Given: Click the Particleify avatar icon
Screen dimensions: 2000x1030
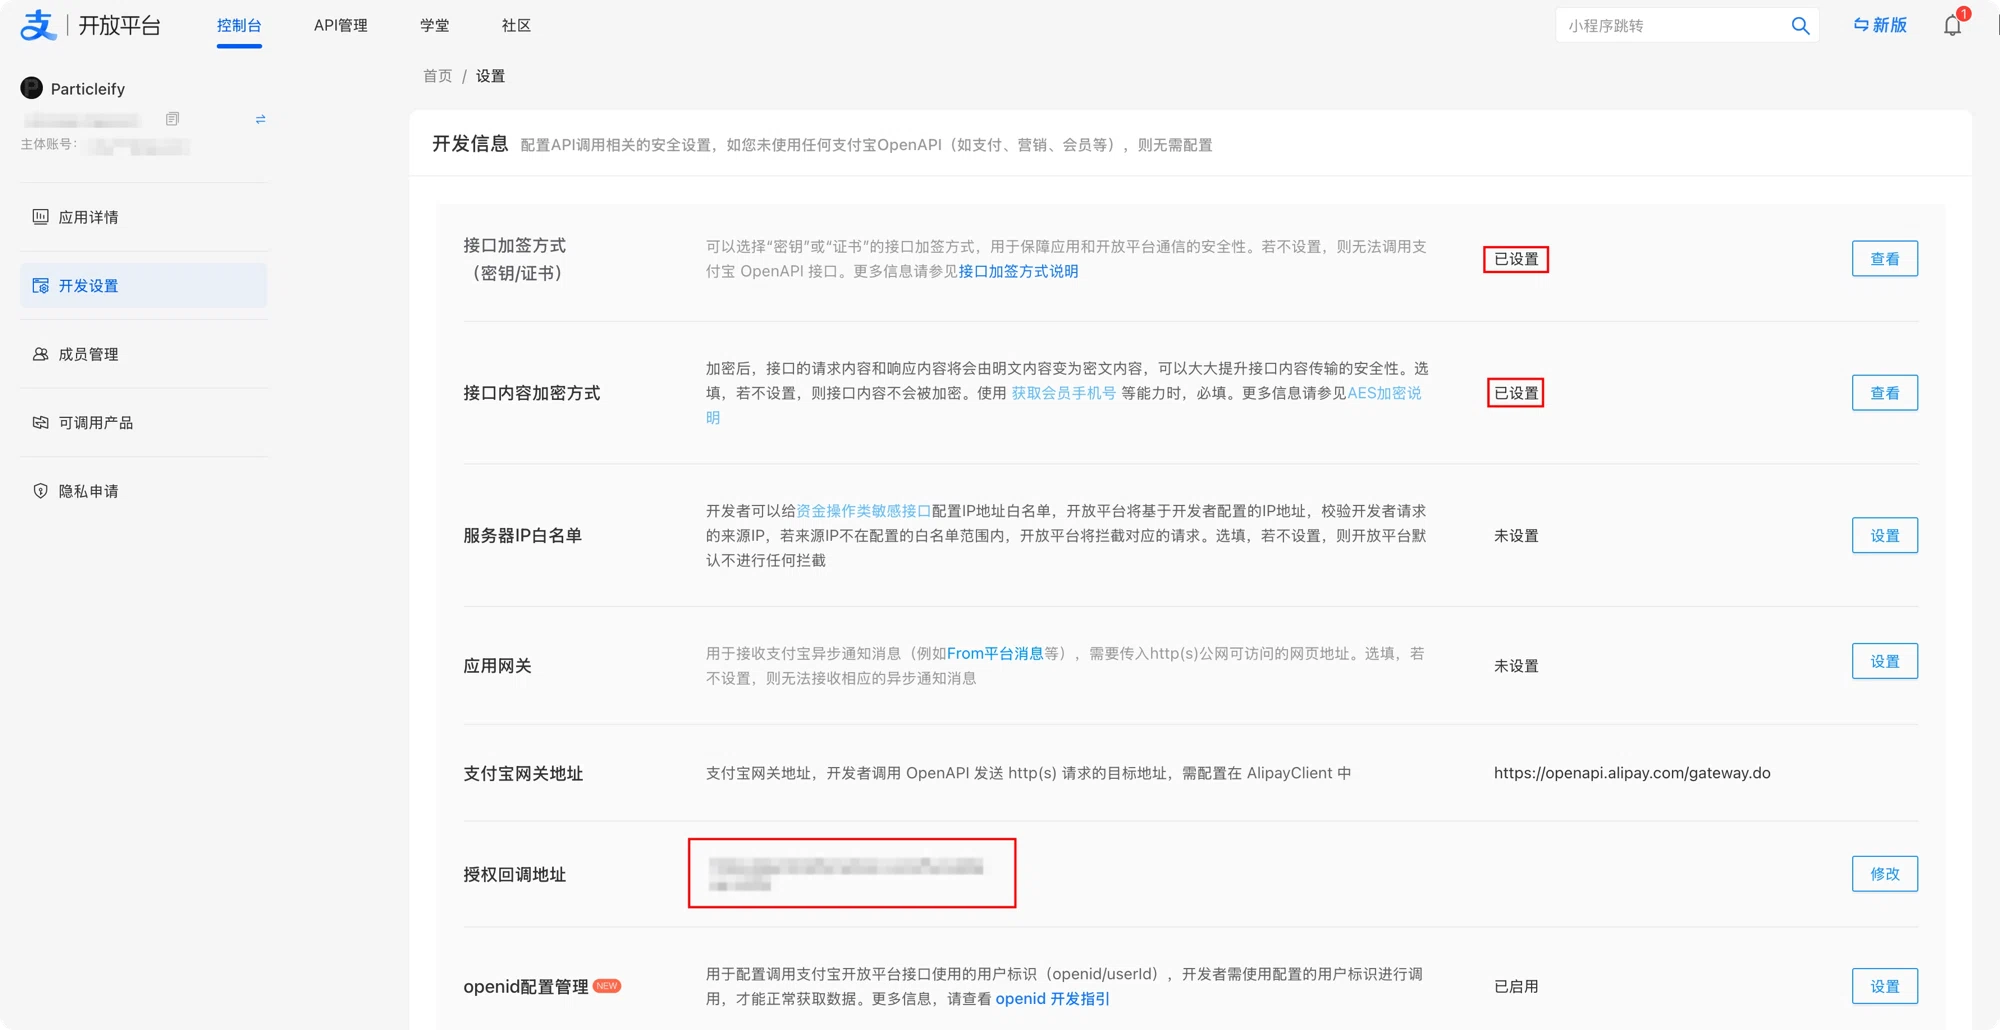Looking at the screenshot, I should click(32, 88).
